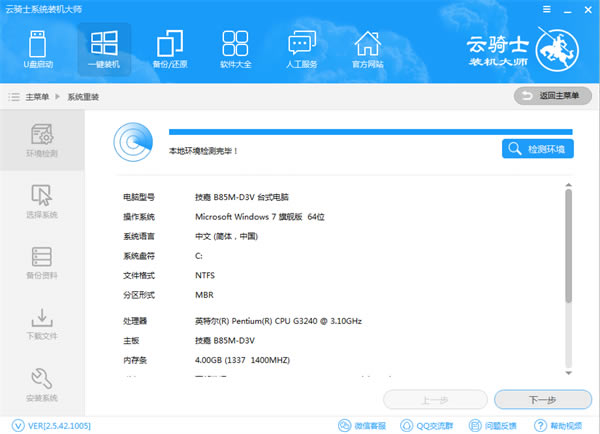Open the 软件大全 software library
The width and height of the screenshot is (600, 434).
[x=235, y=48]
